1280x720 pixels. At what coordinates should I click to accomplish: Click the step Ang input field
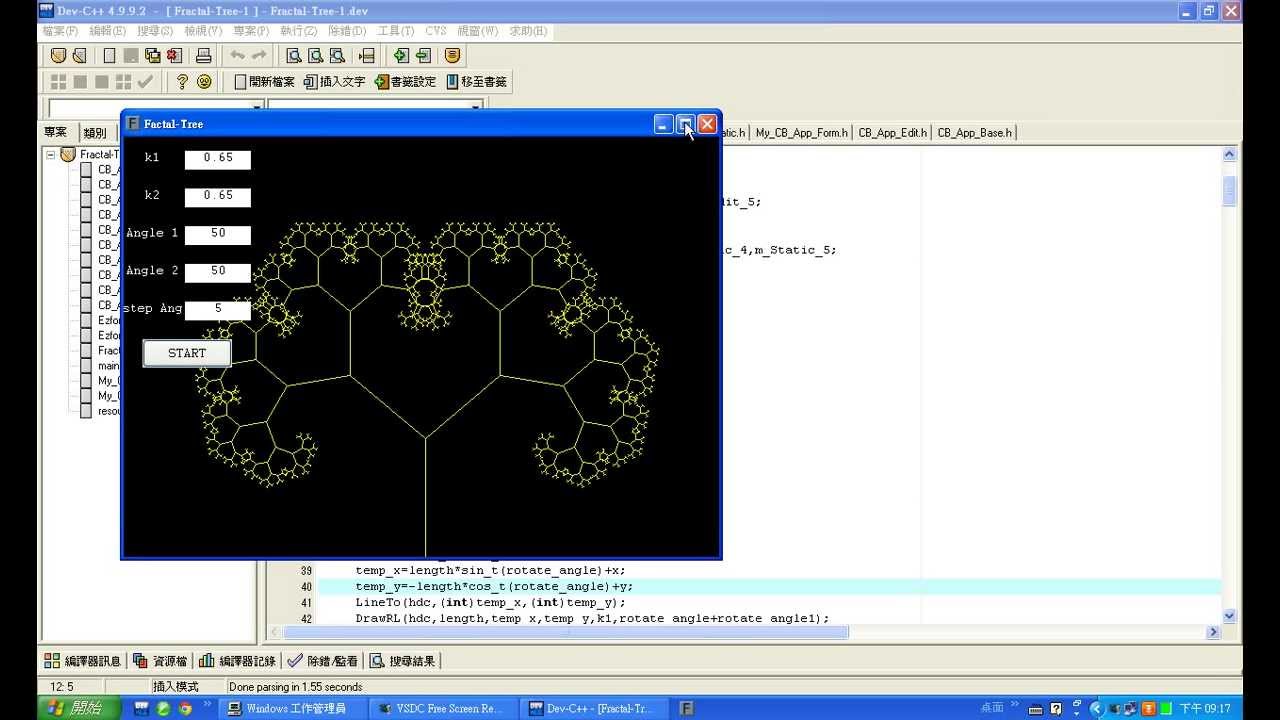coord(218,310)
